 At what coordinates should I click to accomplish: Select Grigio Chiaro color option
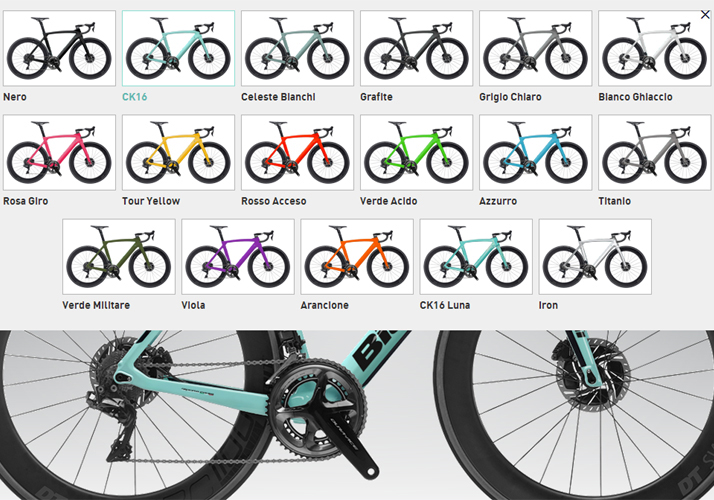pos(536,48)
